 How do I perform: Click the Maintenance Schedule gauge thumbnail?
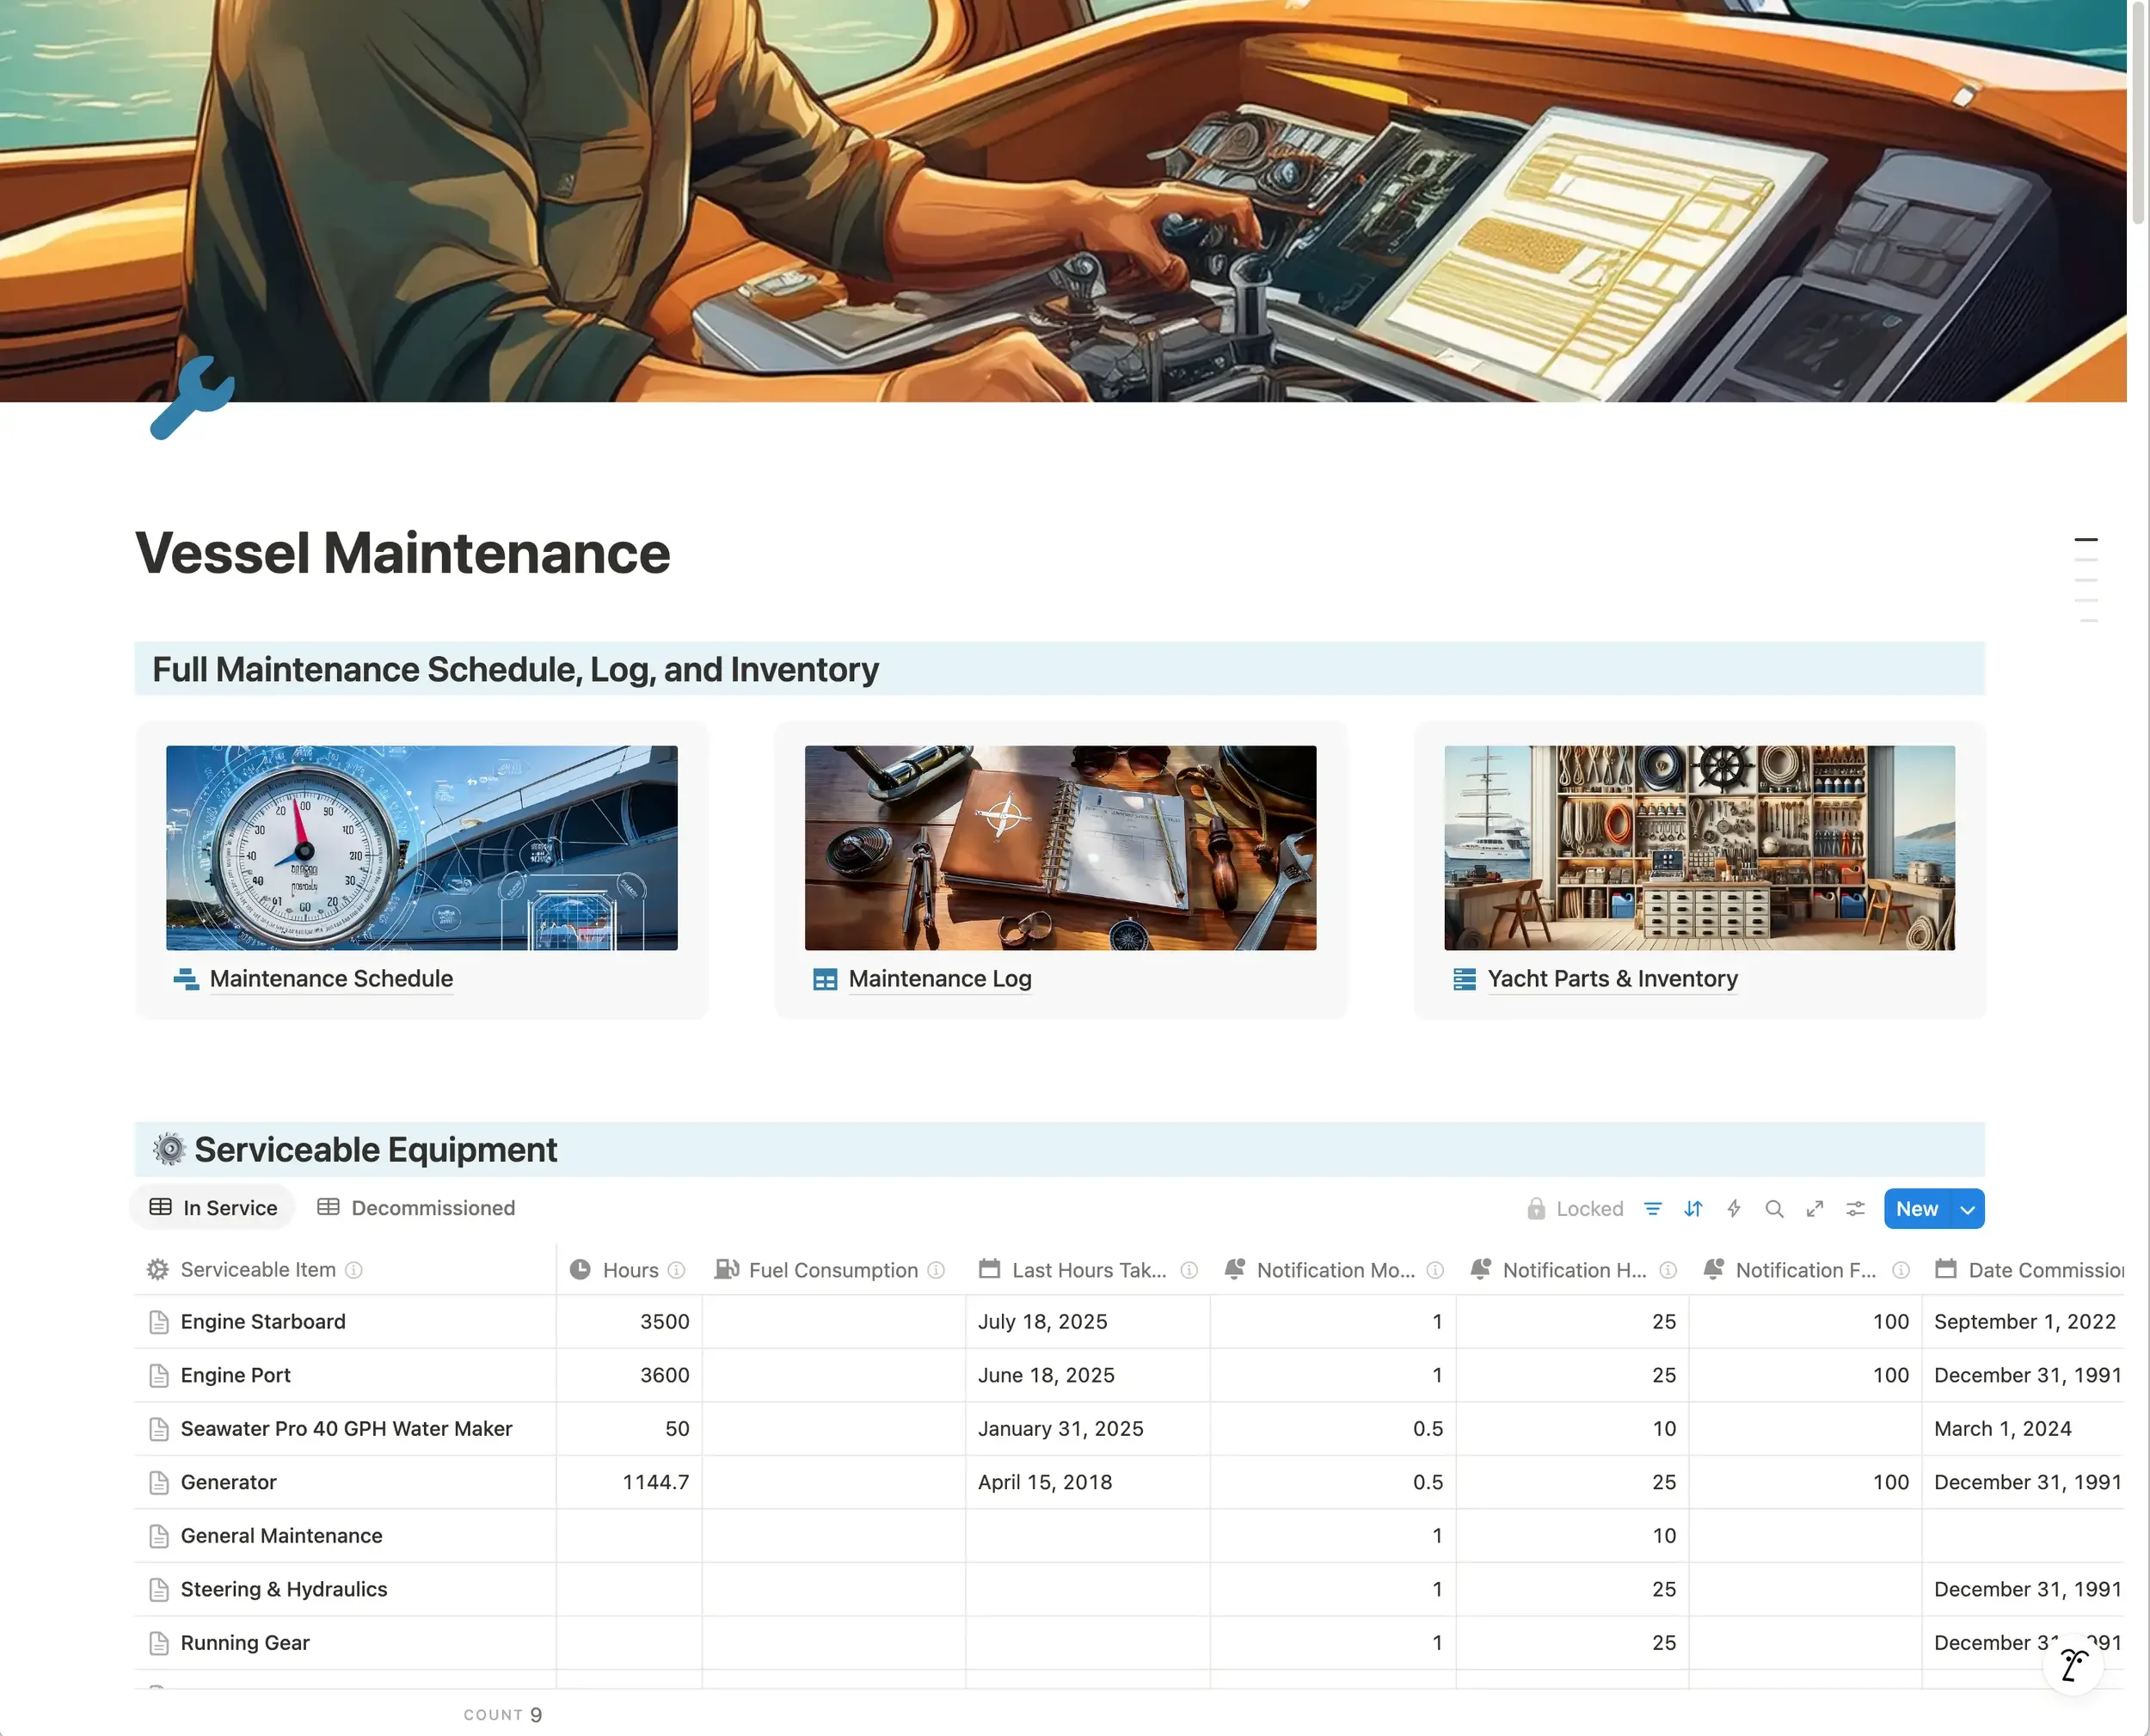421,848
